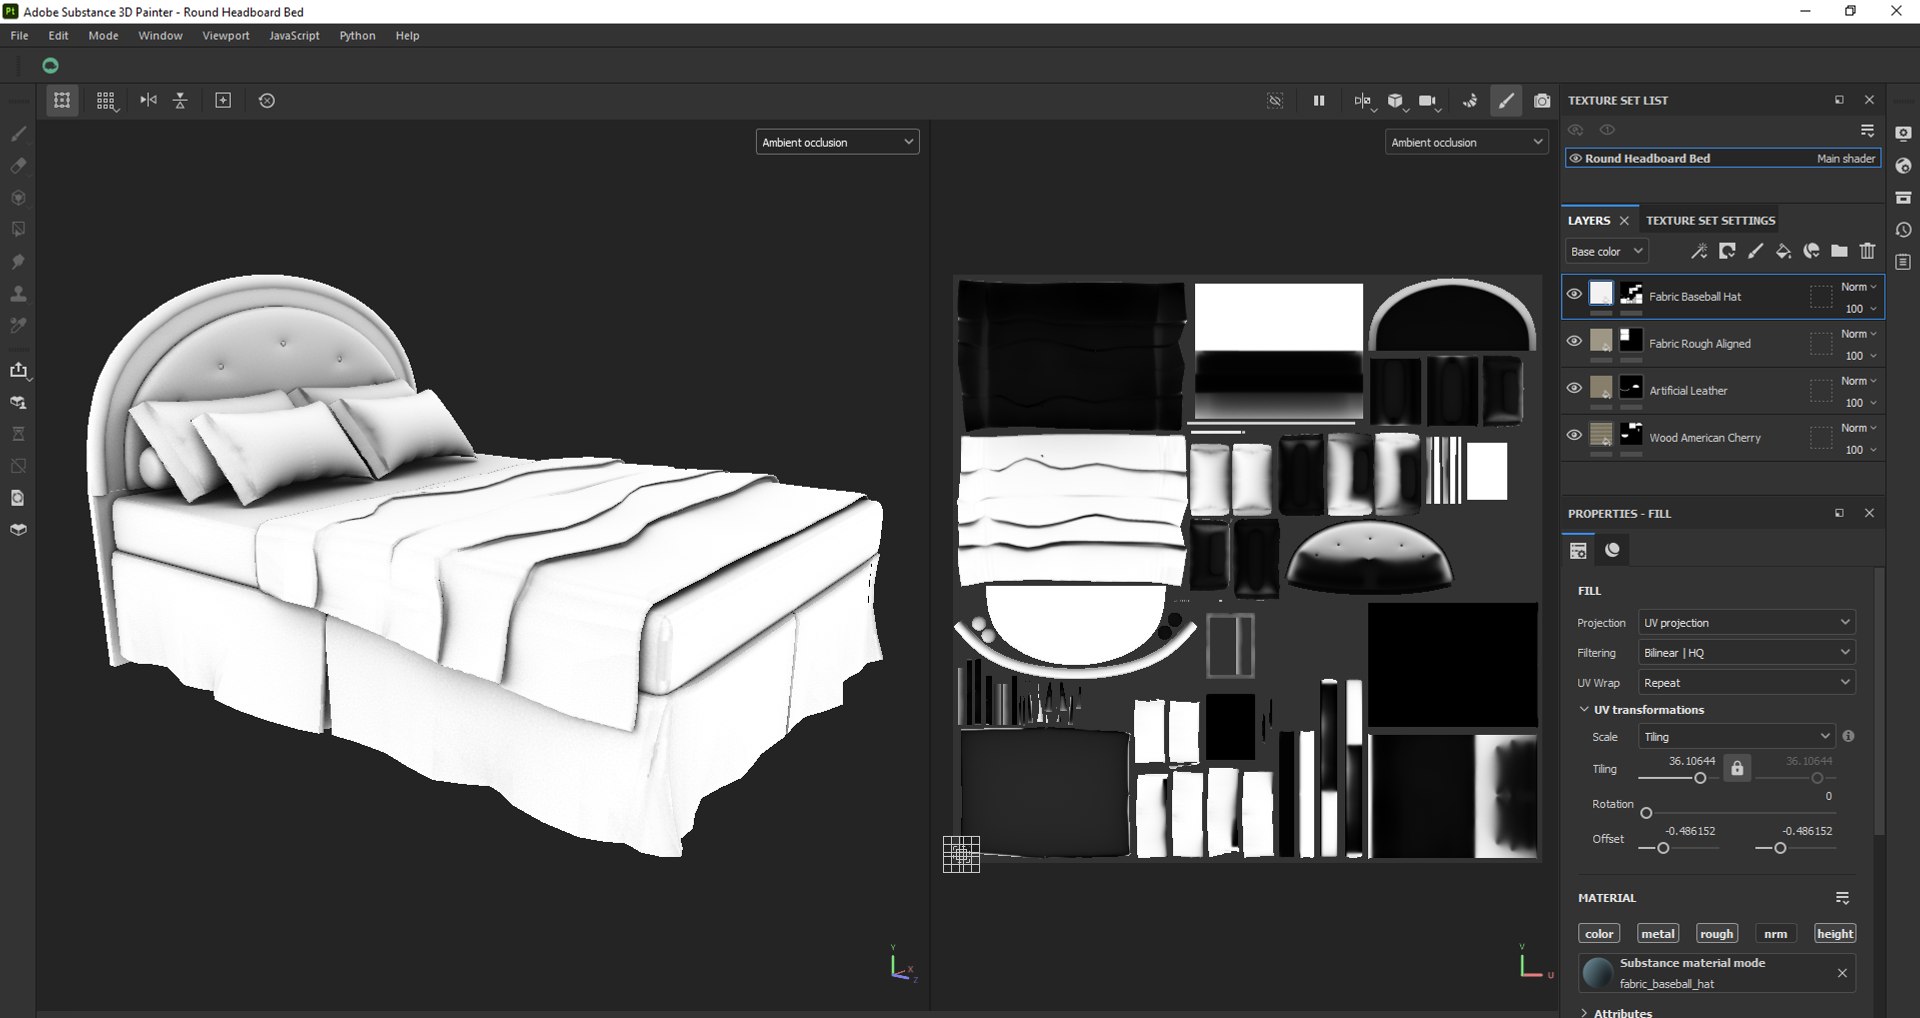The width and height of the screenshot is (1920, 1018).
Task: Hide the Artificial Leather layer
Action: coord(1574,388)
